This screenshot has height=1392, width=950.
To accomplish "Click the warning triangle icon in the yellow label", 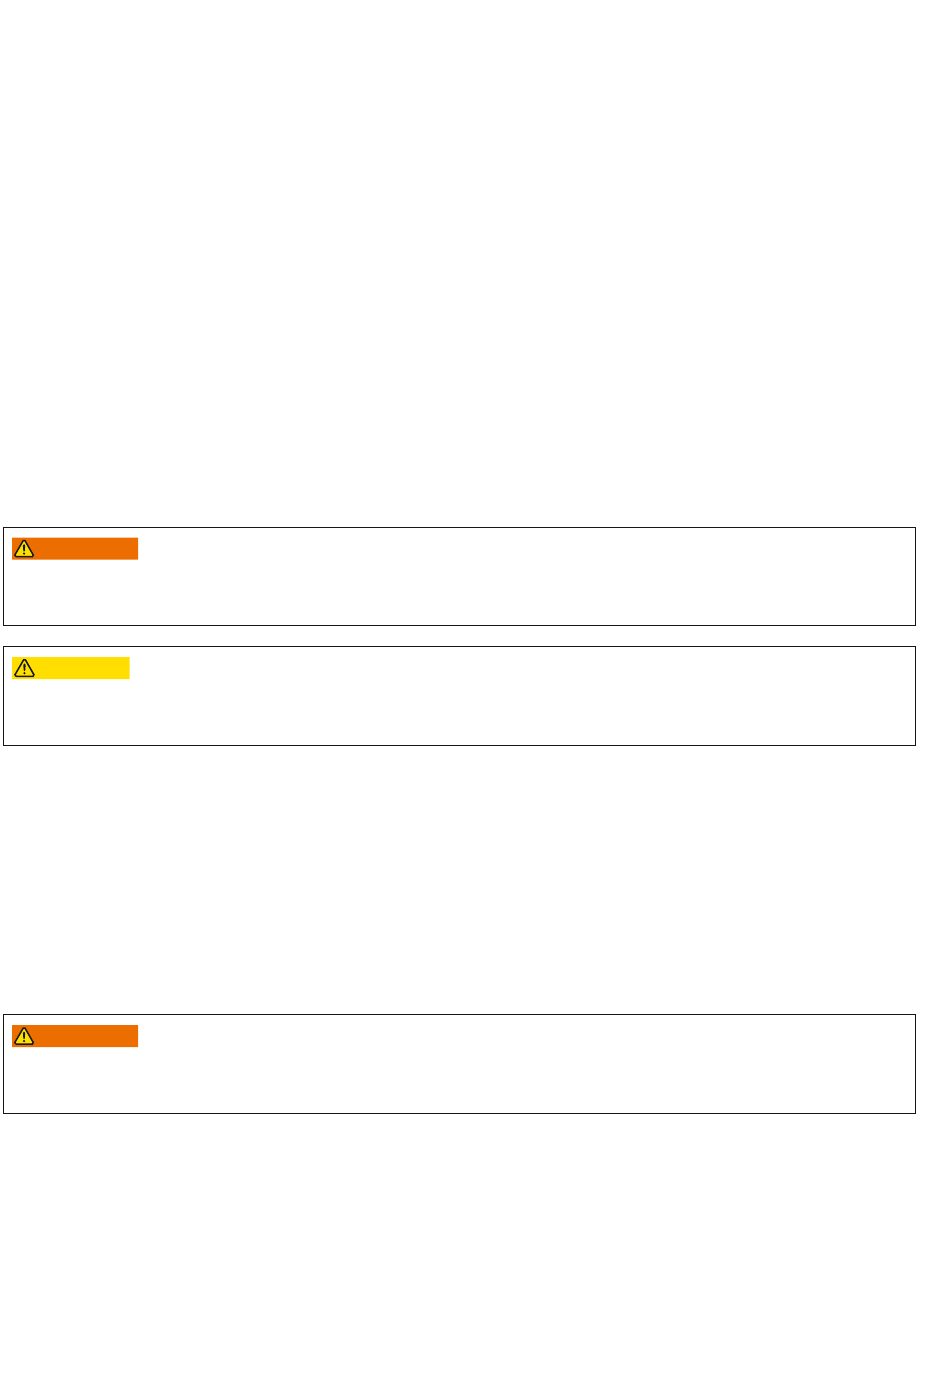I will (24, 668).
